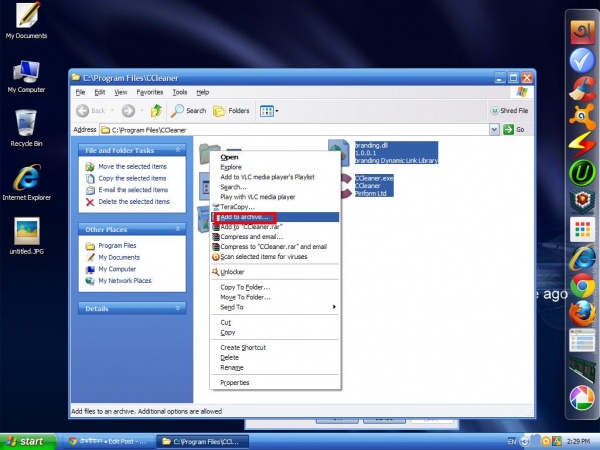
Task: Choose Unlocker in the context menu
Action: [x=275, y=272]
